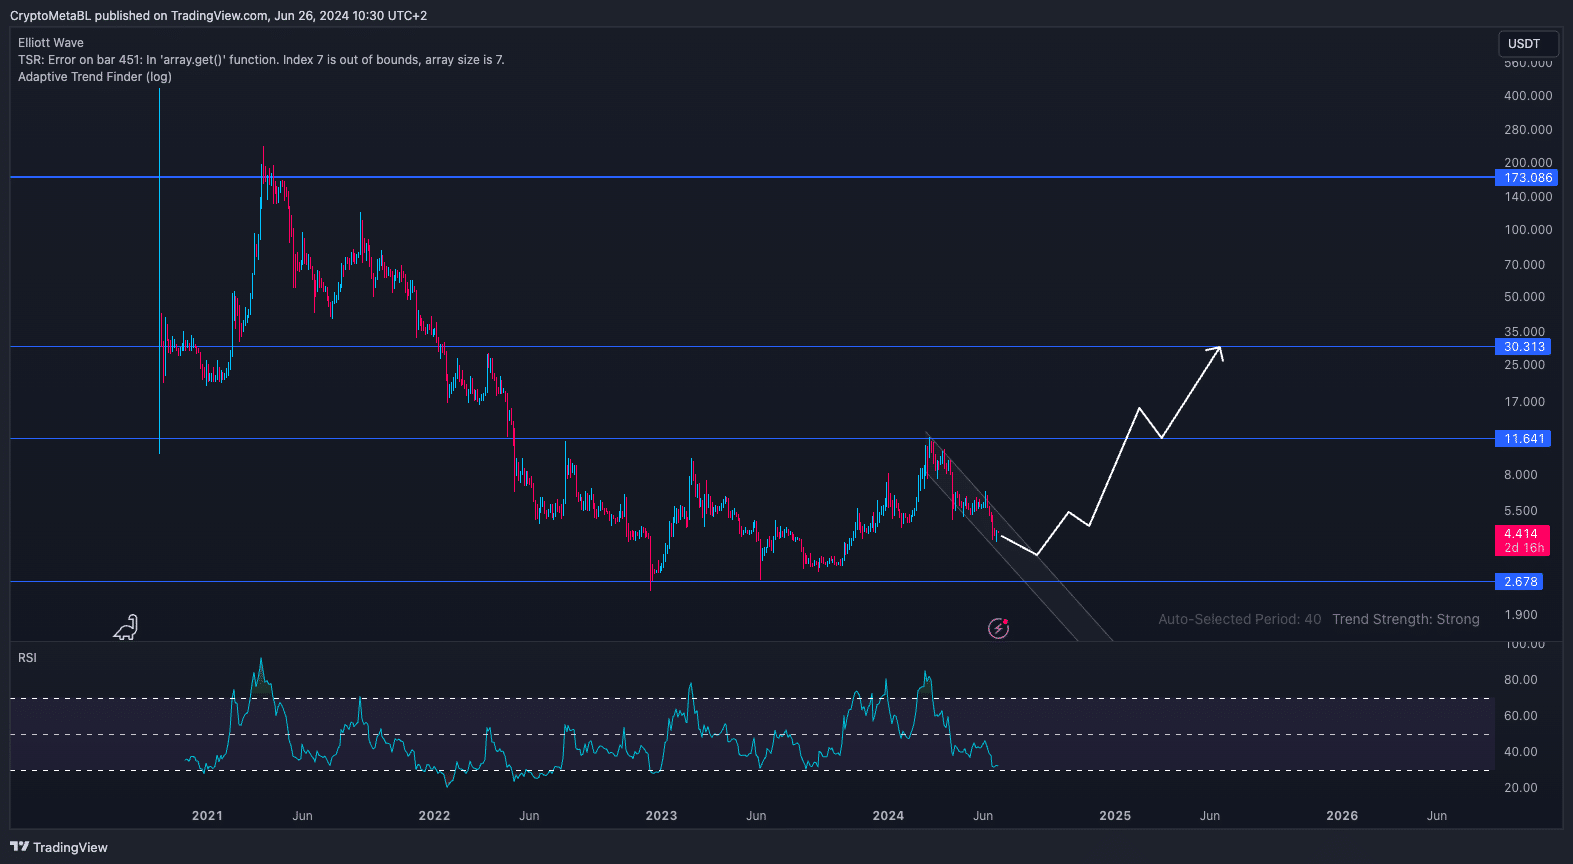Click the 2025 time axis label
The height and width of the screenshot is (864, 1573).
(1115, 816)
